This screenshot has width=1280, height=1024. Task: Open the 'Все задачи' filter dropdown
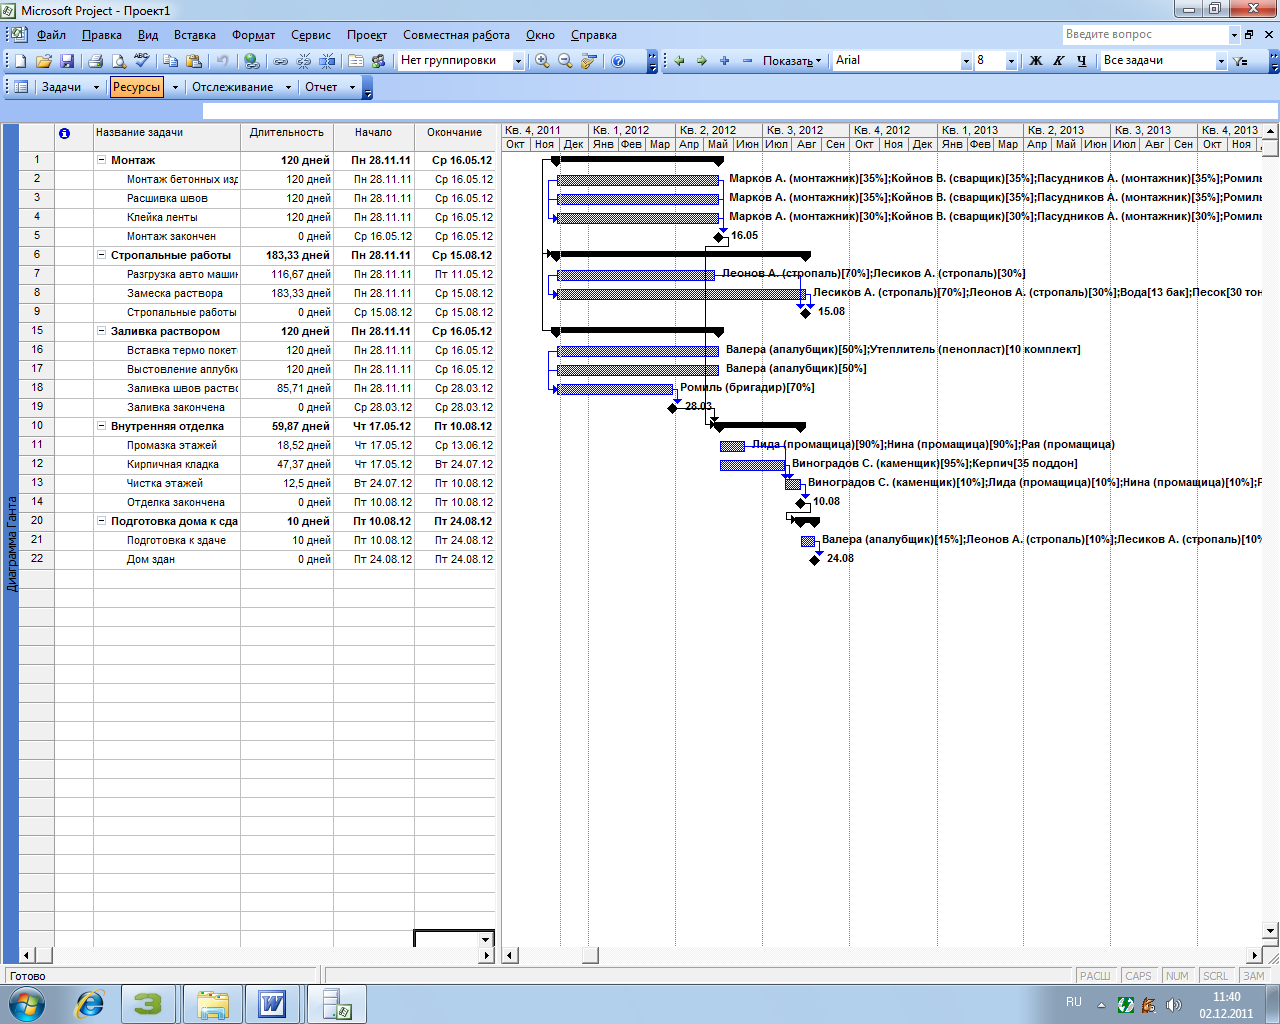point(1221,61)
